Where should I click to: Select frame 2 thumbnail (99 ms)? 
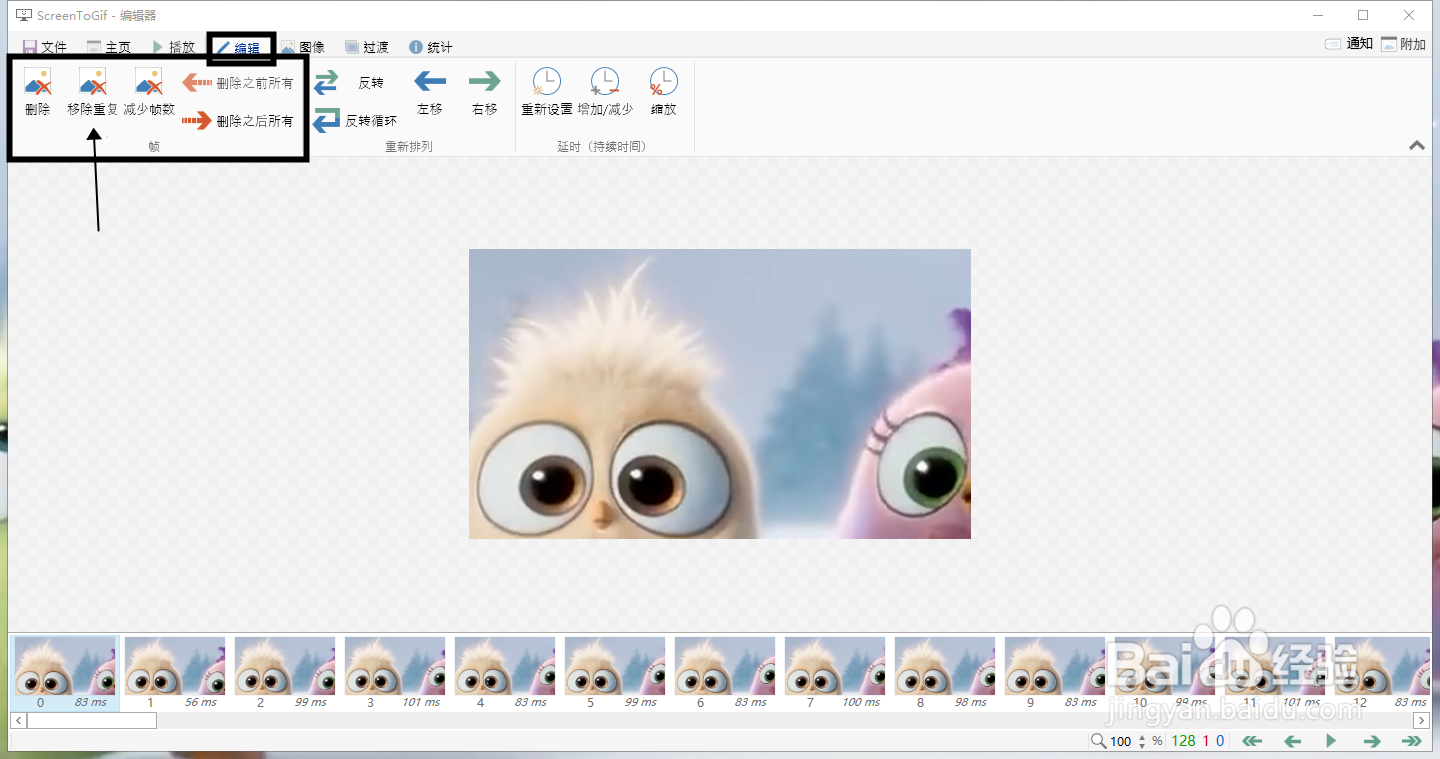pyautogui.click(x=285, y=673)
